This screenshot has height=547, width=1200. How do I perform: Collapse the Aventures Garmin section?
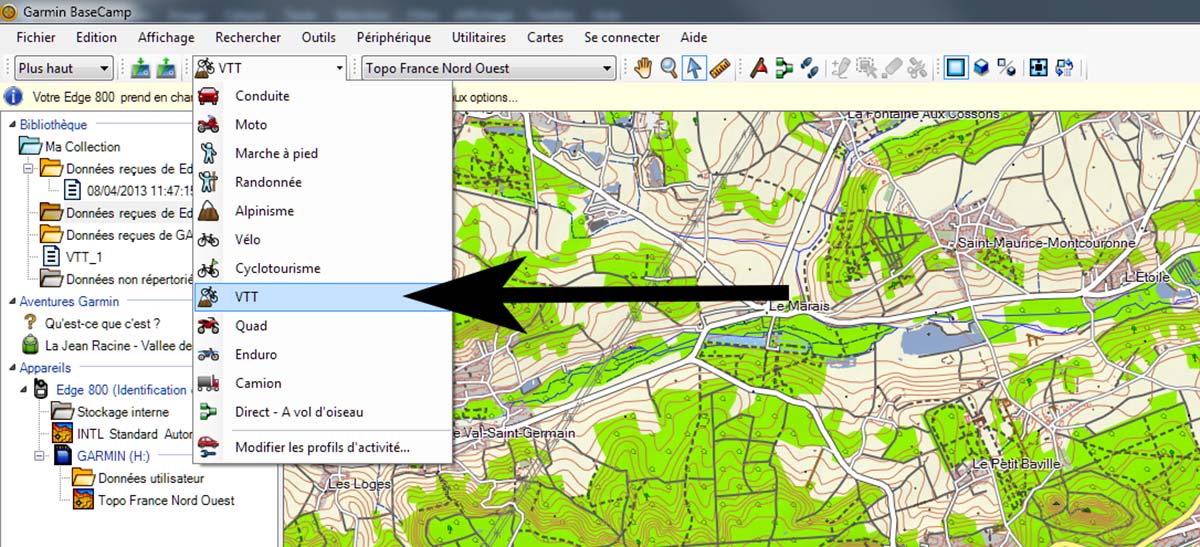coord(11,301)
